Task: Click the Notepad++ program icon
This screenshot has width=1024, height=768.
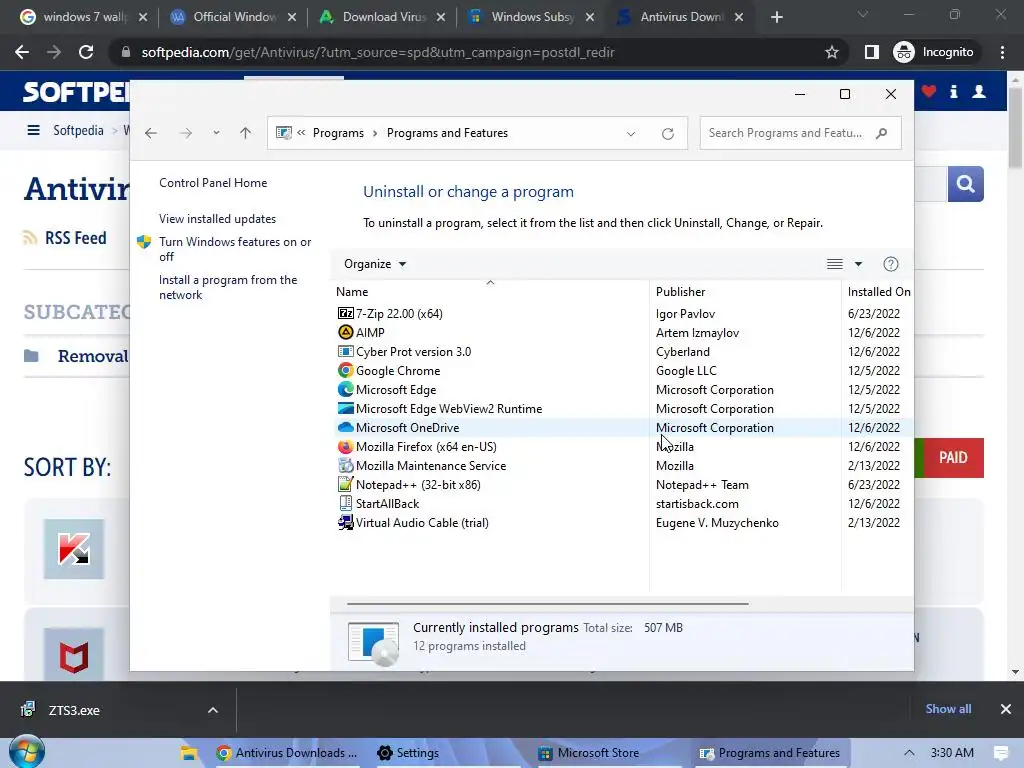Action: 345,485
